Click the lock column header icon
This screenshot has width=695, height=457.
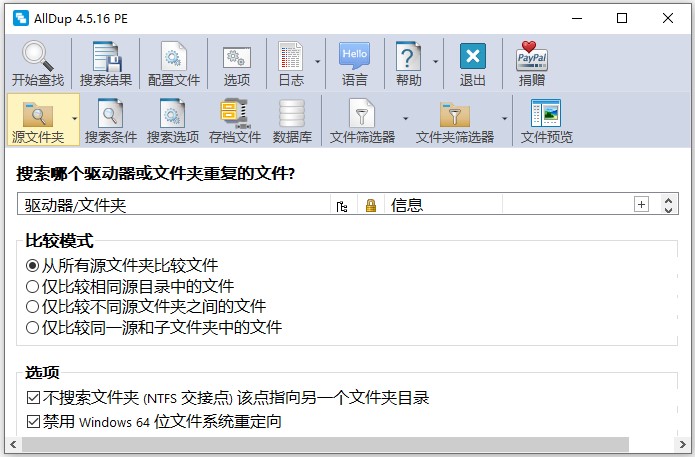click(371, 206)
